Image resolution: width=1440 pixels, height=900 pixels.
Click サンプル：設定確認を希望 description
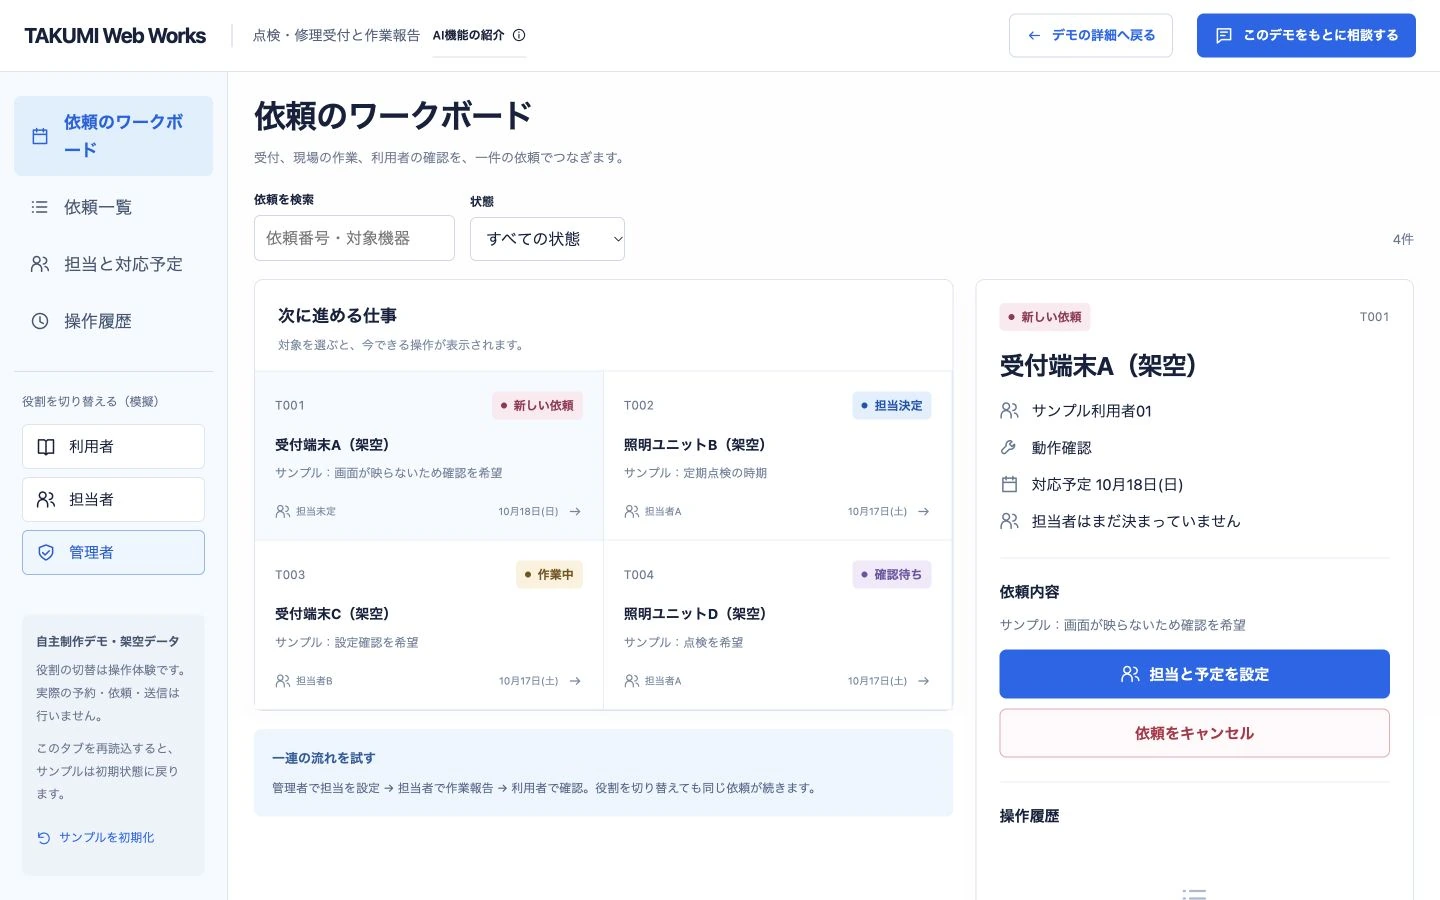click(x=347, y=643)
